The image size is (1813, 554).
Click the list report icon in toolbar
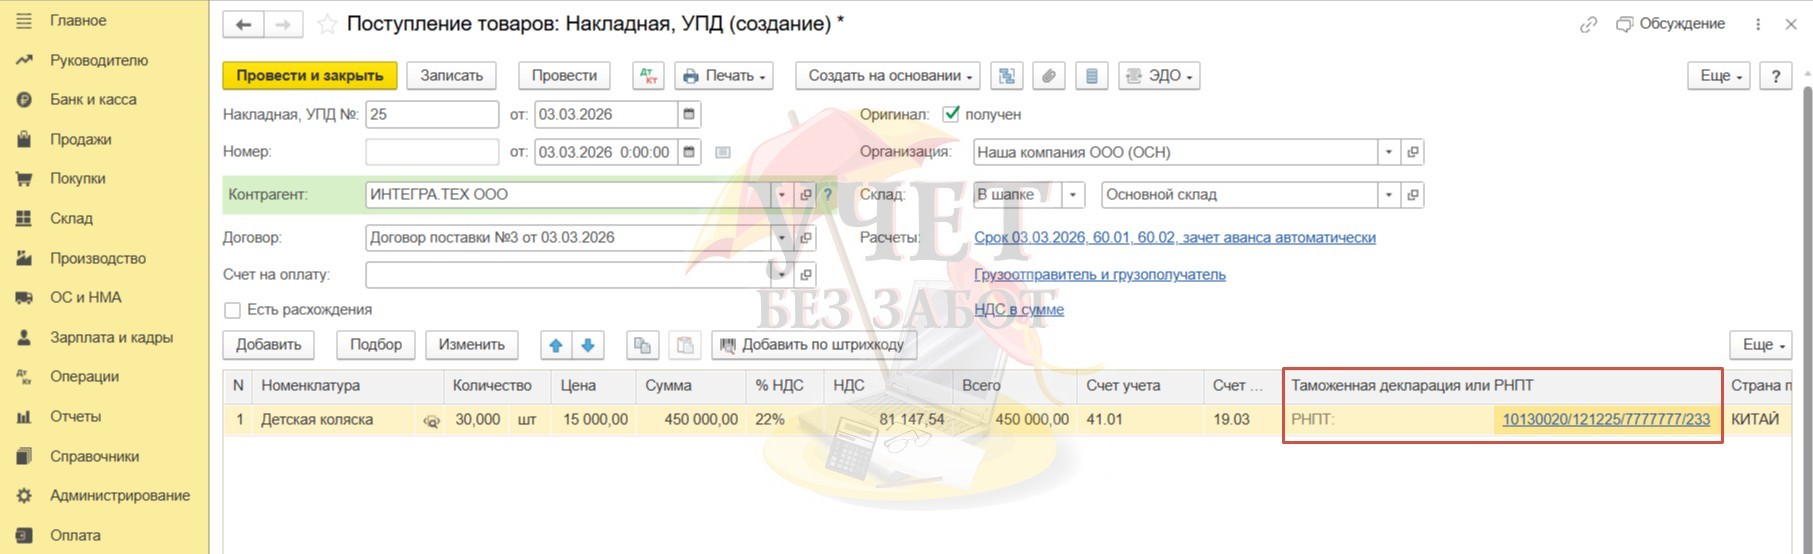pyautogui.click(x=1091, y=76)
